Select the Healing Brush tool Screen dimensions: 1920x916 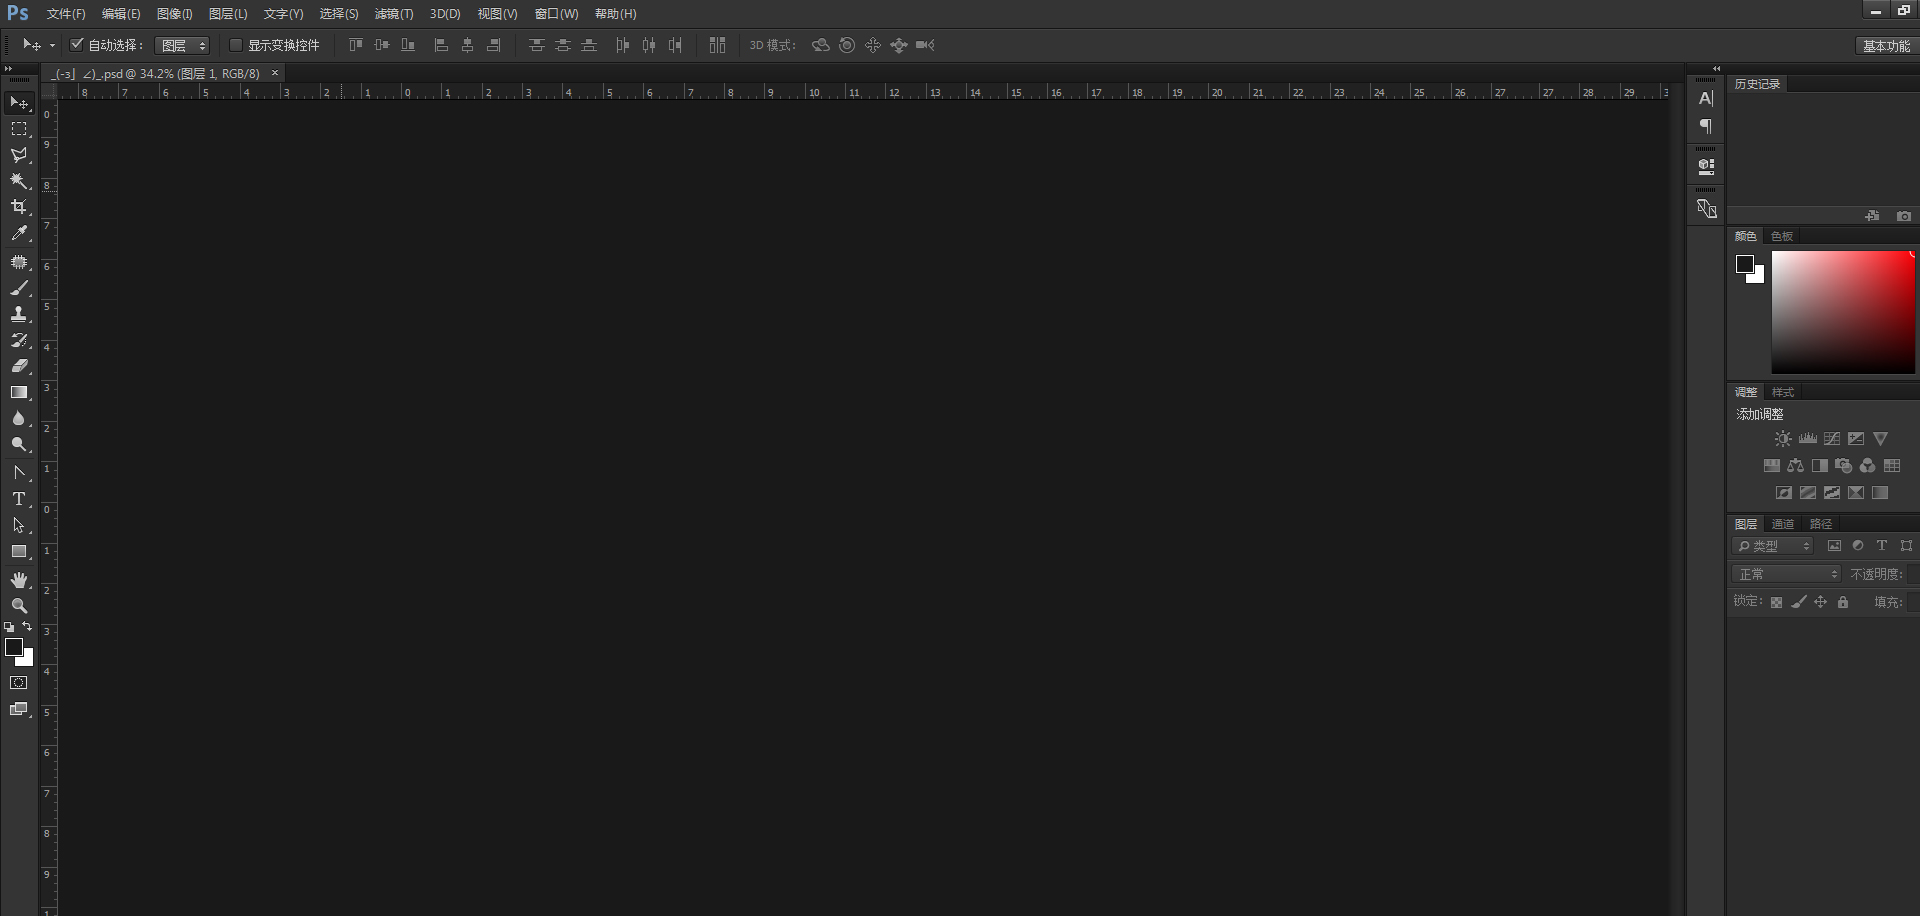pyautogui.click(x=19, y=262)
